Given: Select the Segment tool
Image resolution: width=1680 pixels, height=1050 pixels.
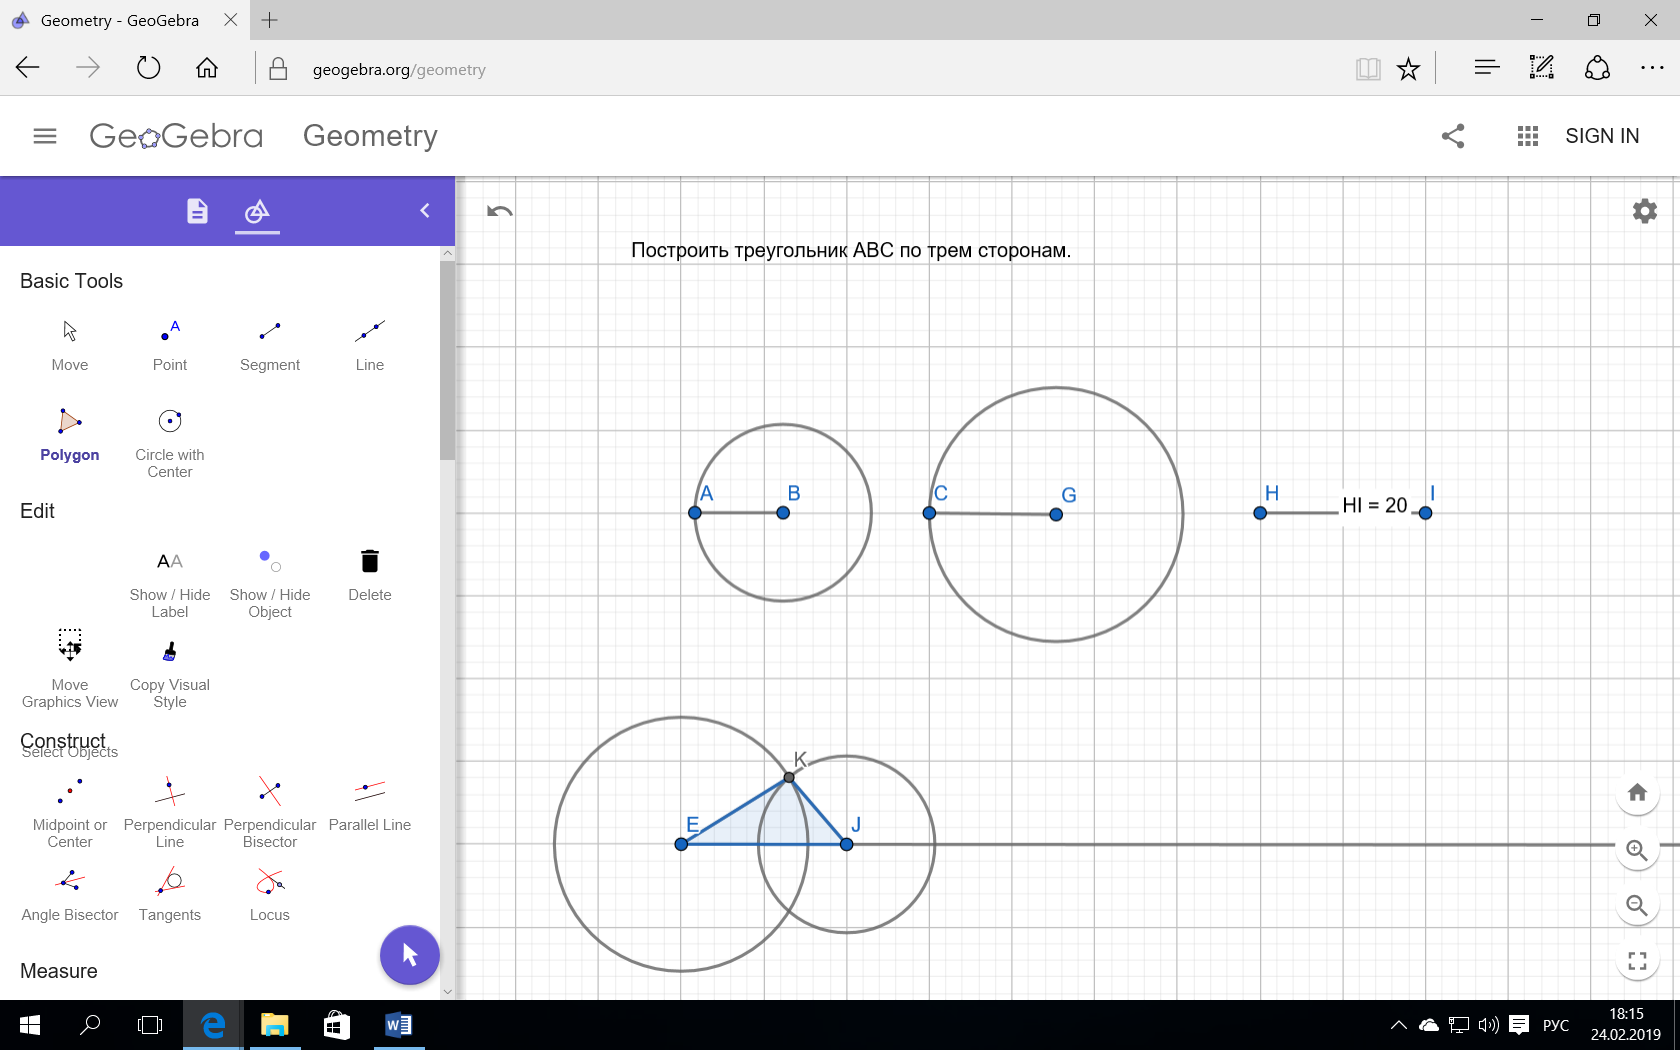Looking at the screenshot, I should 270,345.
